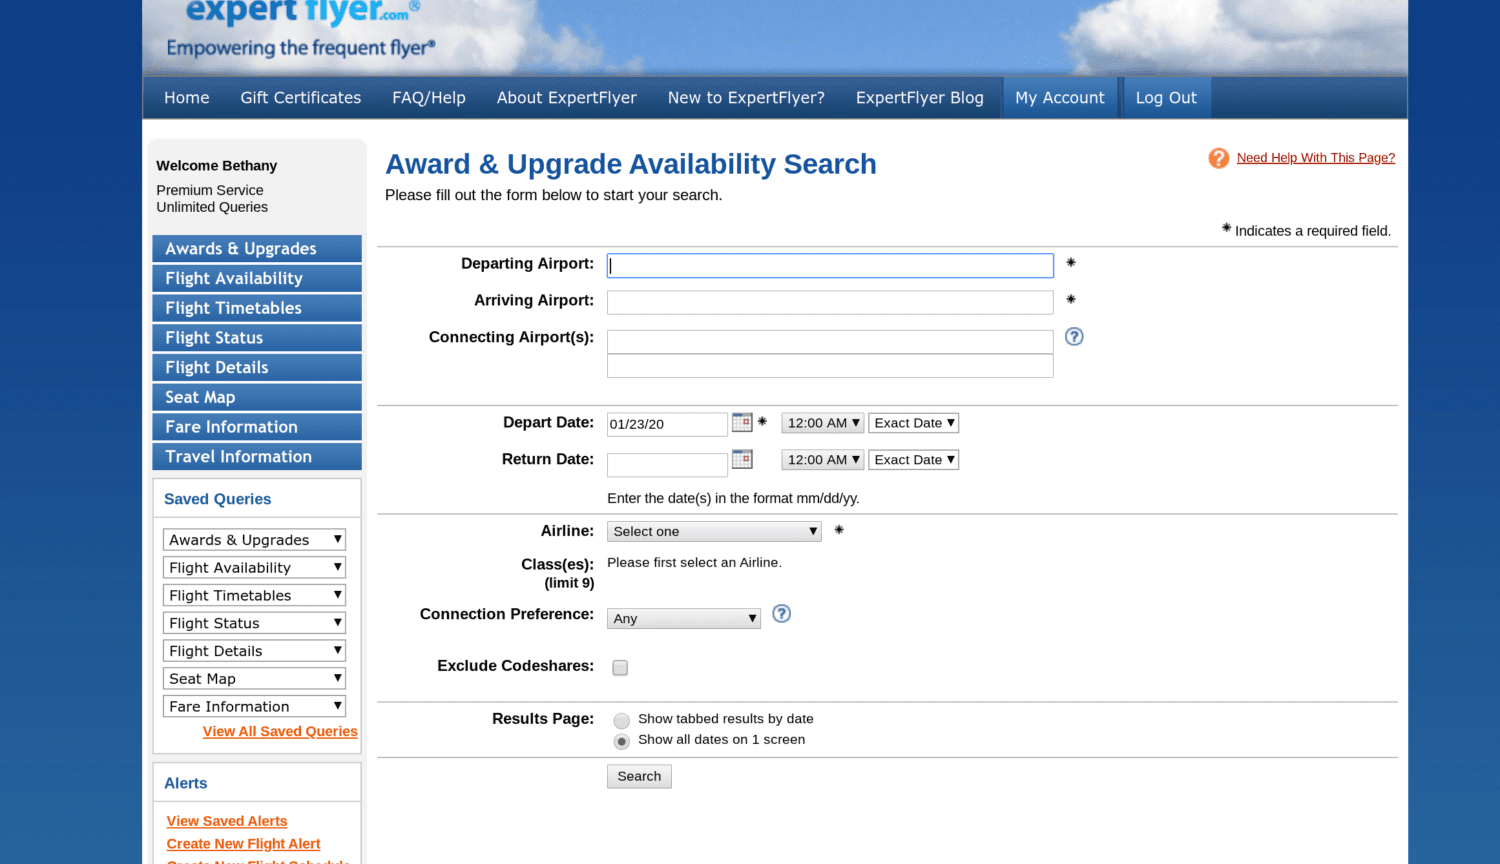Click the Connecting Airport(s) help question icon
Viewport: 1500px width, 864px height.
[1074, 336]
